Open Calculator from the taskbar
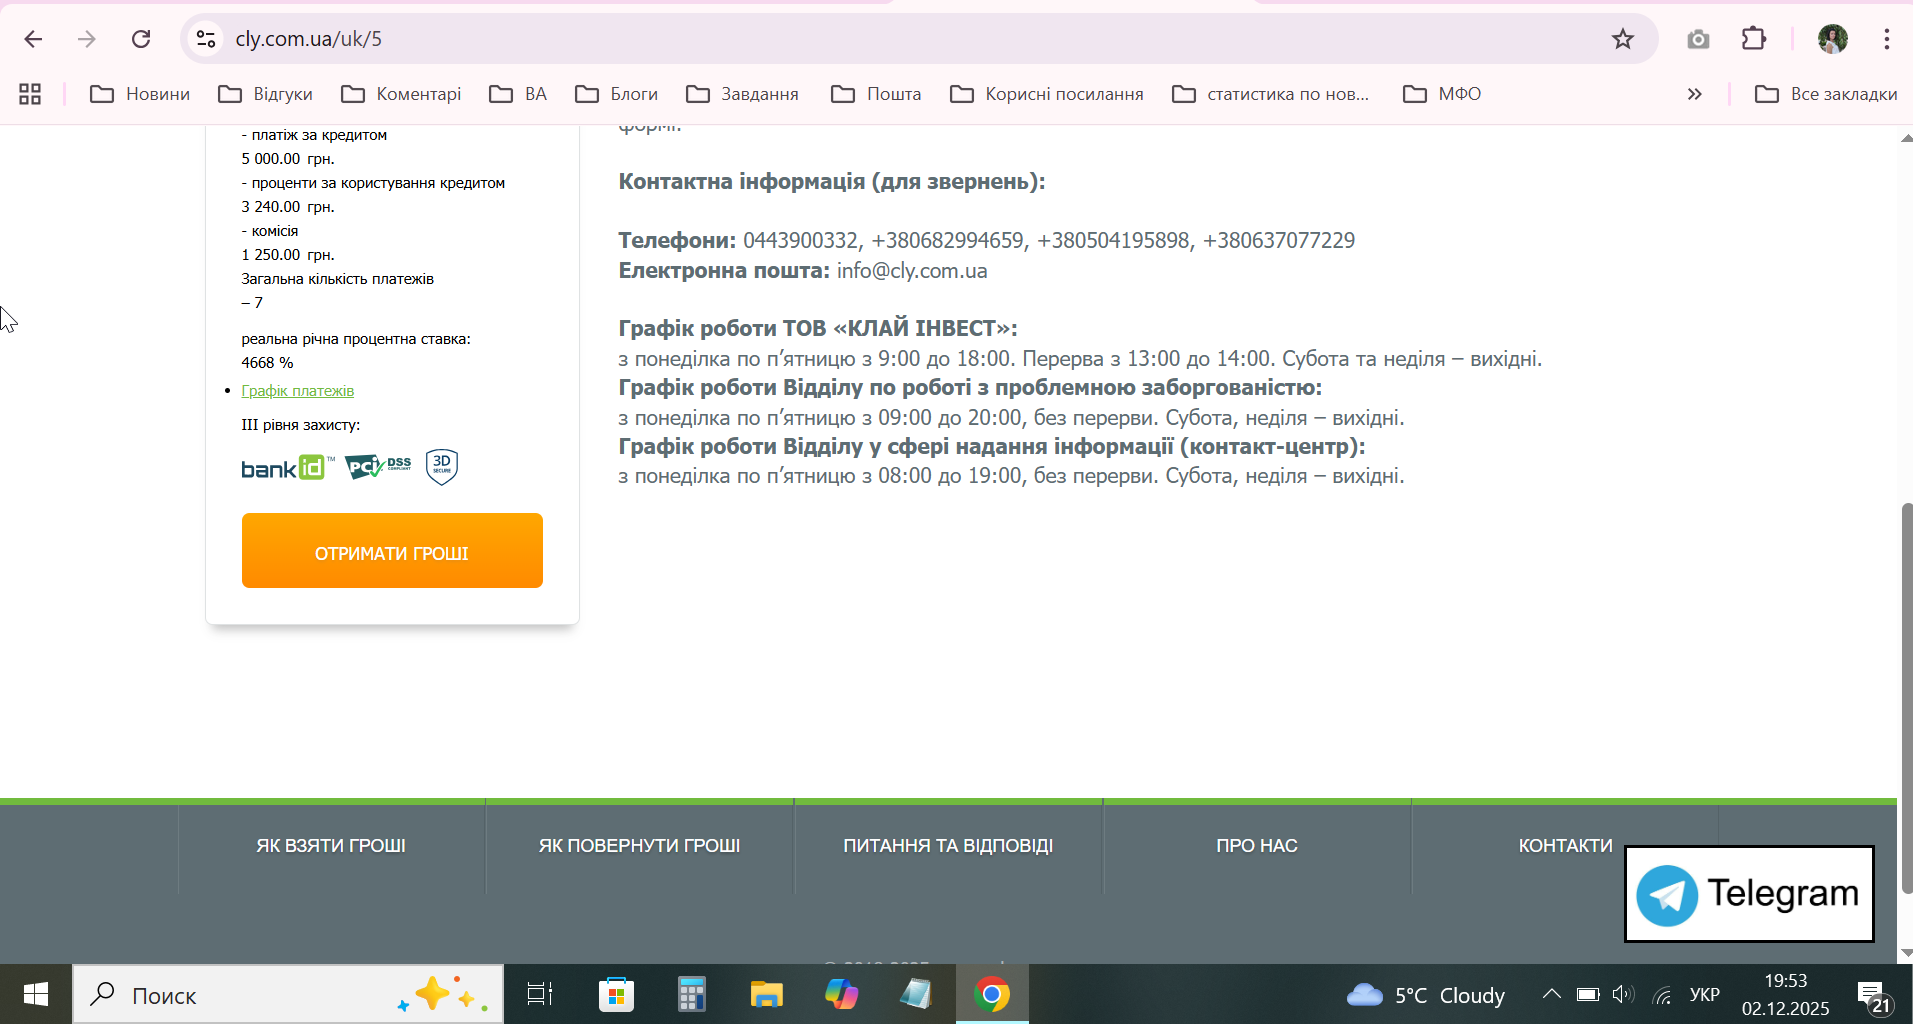The height and width of the screenshot is (1024, 1913). point(691,994)
